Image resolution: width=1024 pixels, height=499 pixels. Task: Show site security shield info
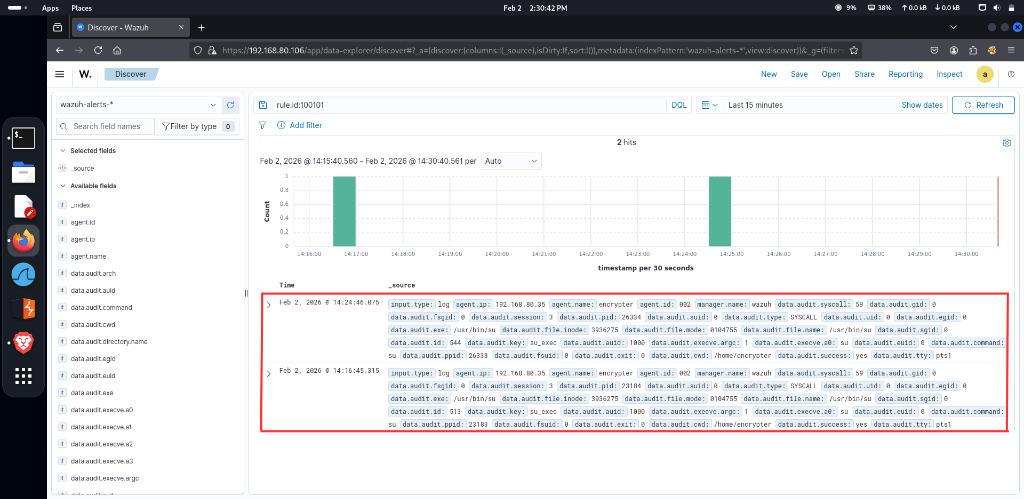point(199,50)
